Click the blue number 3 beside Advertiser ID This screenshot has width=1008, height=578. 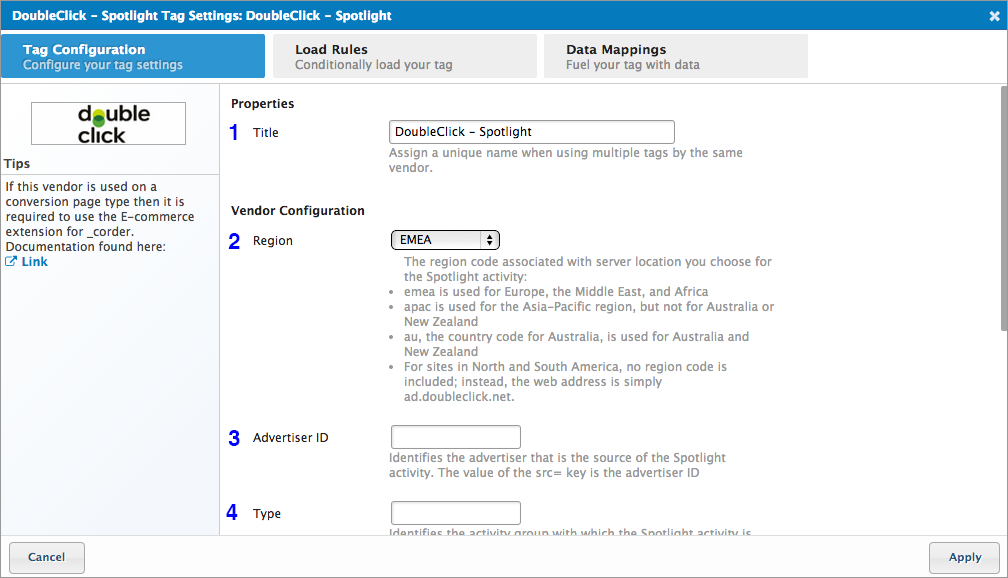tap(235, 438)
